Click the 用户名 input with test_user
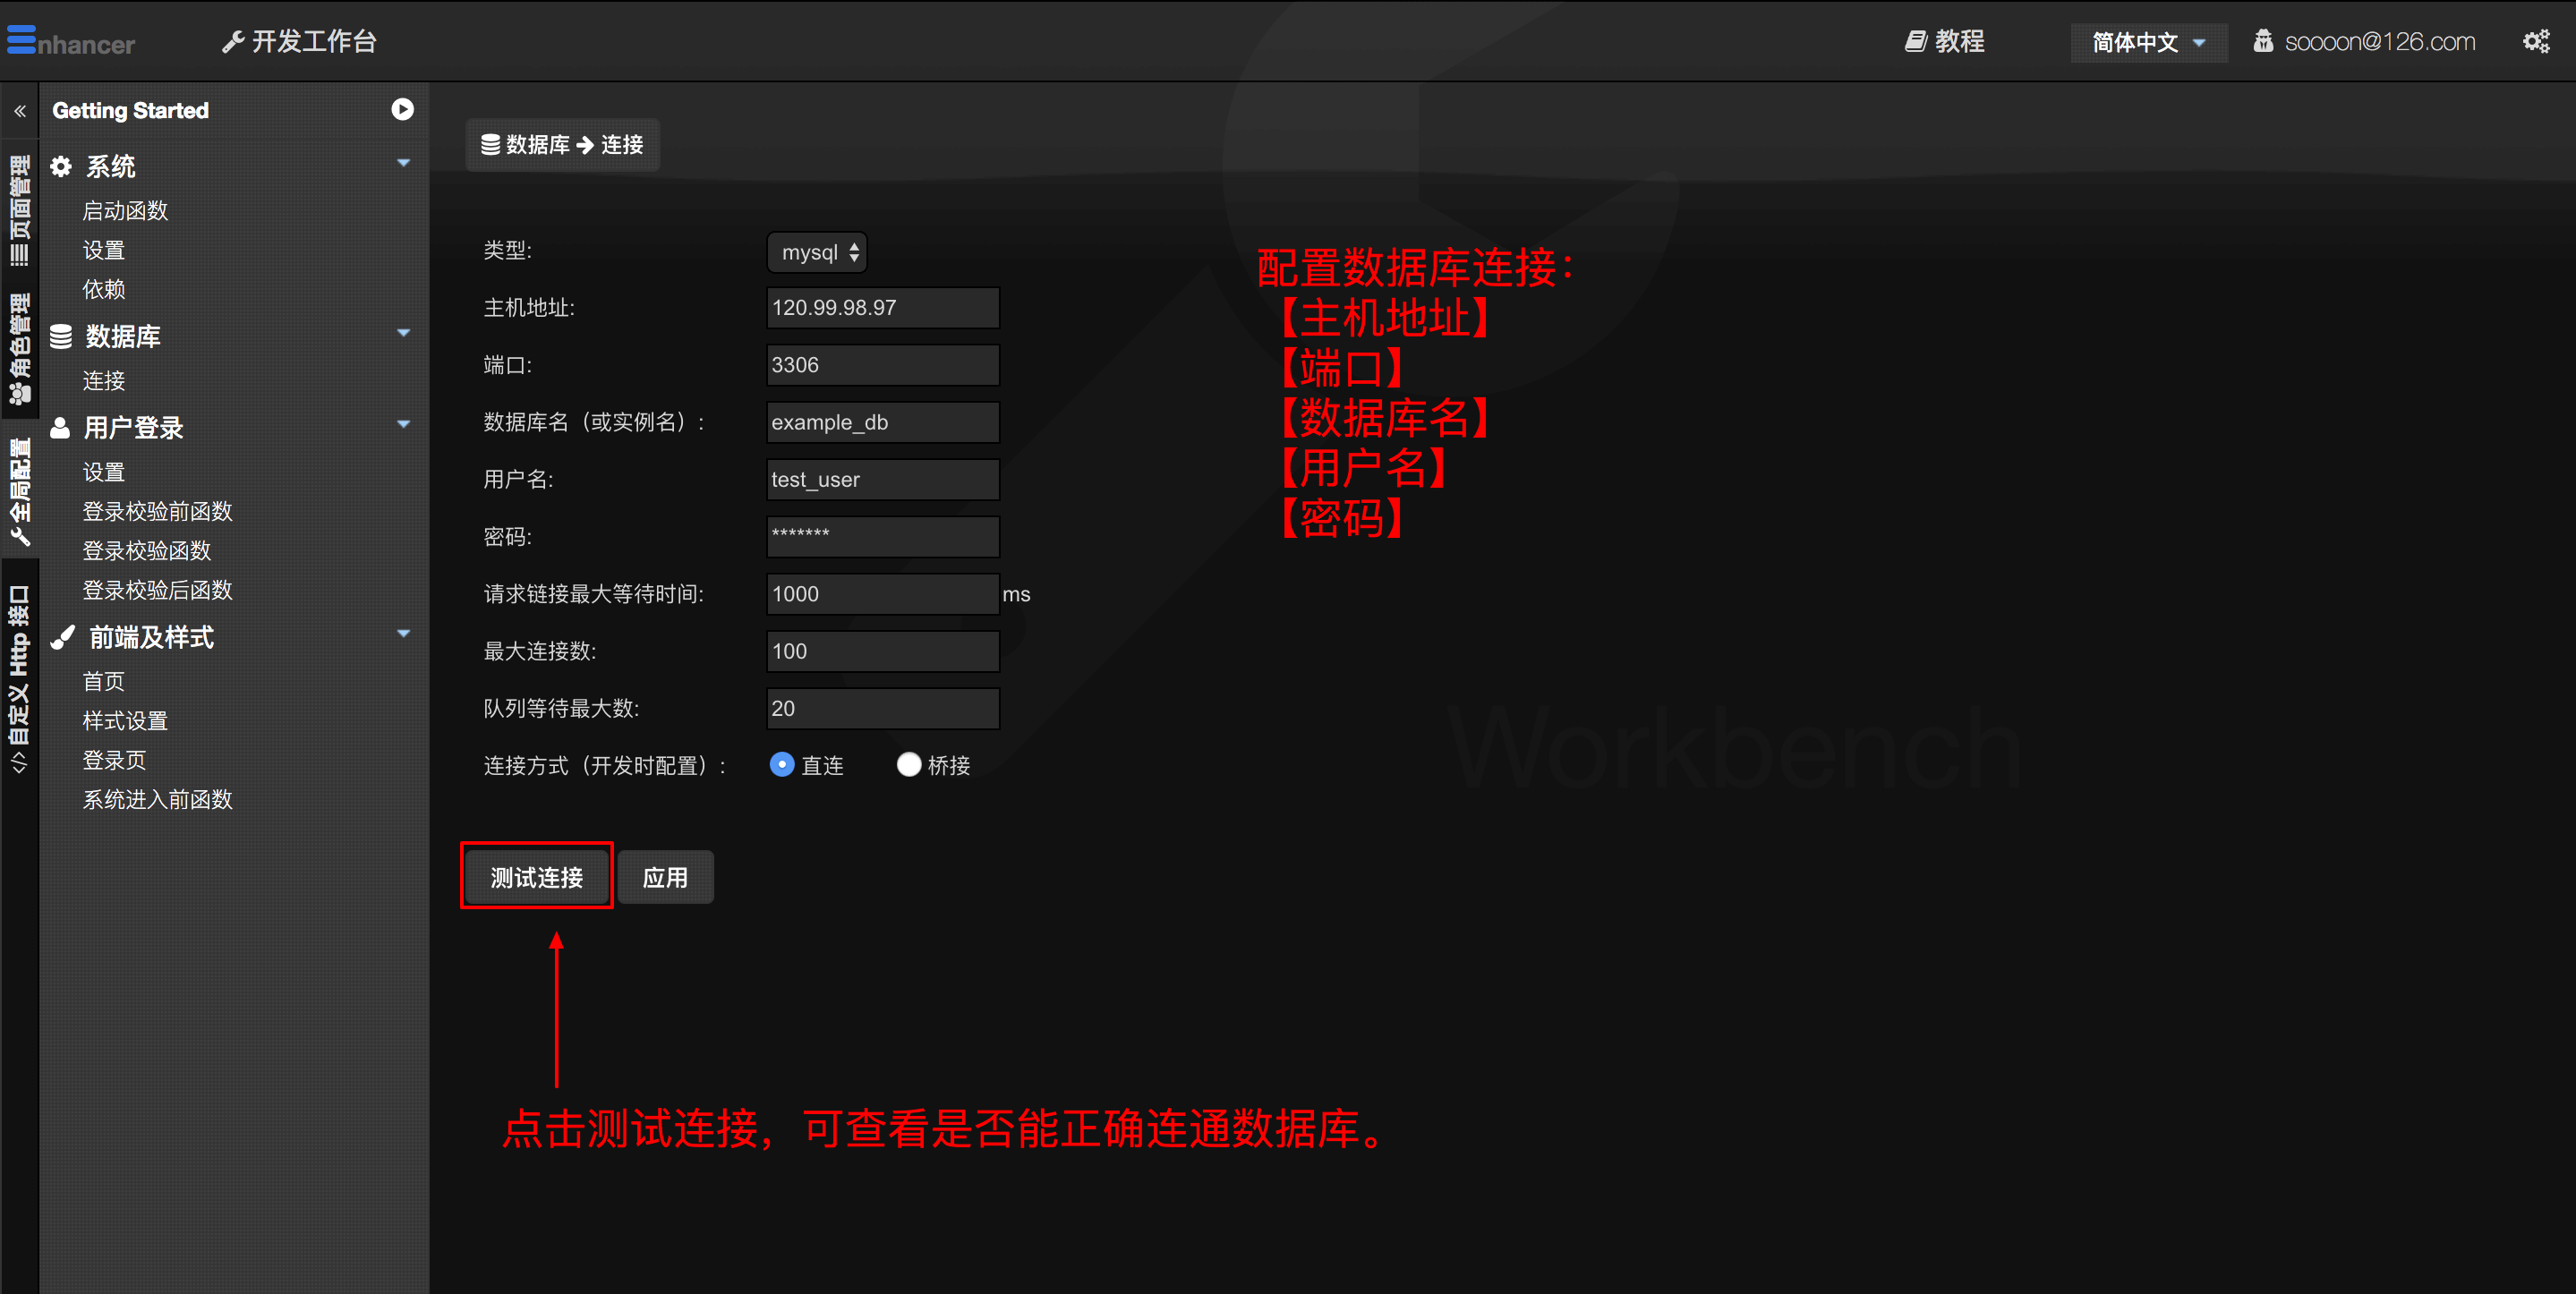Image resolution: width=2576 pixels, height=1294 pixels. point(883,479)
